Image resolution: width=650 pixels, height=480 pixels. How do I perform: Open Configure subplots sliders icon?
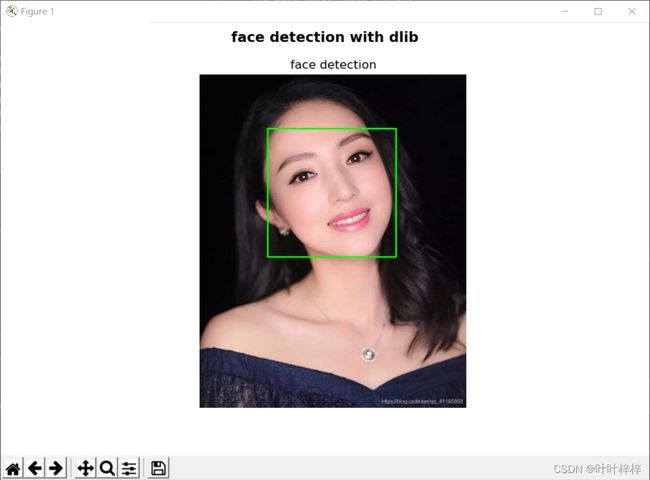[129, 468]
